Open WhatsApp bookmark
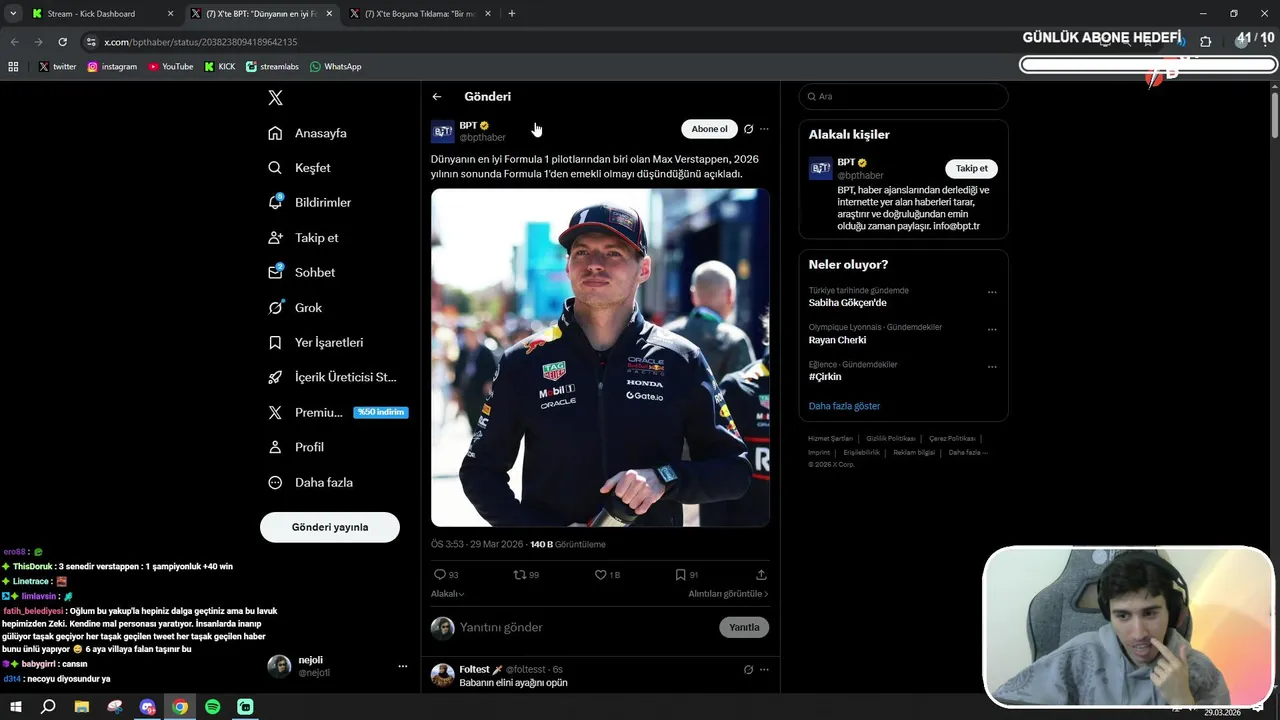 pyautogui.click(x=335, y=67)
